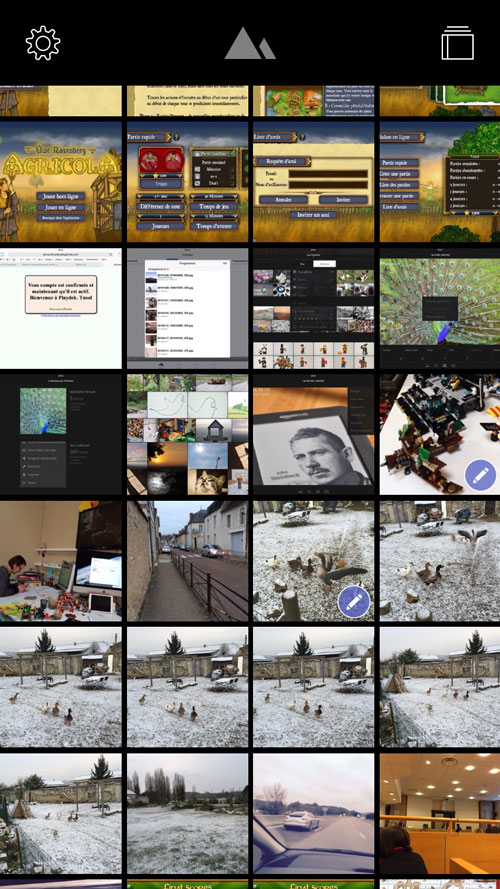Select the Agricola quick game setup screenshot
500x889 pixels.
pyautogui.click(x=187, y=181)
